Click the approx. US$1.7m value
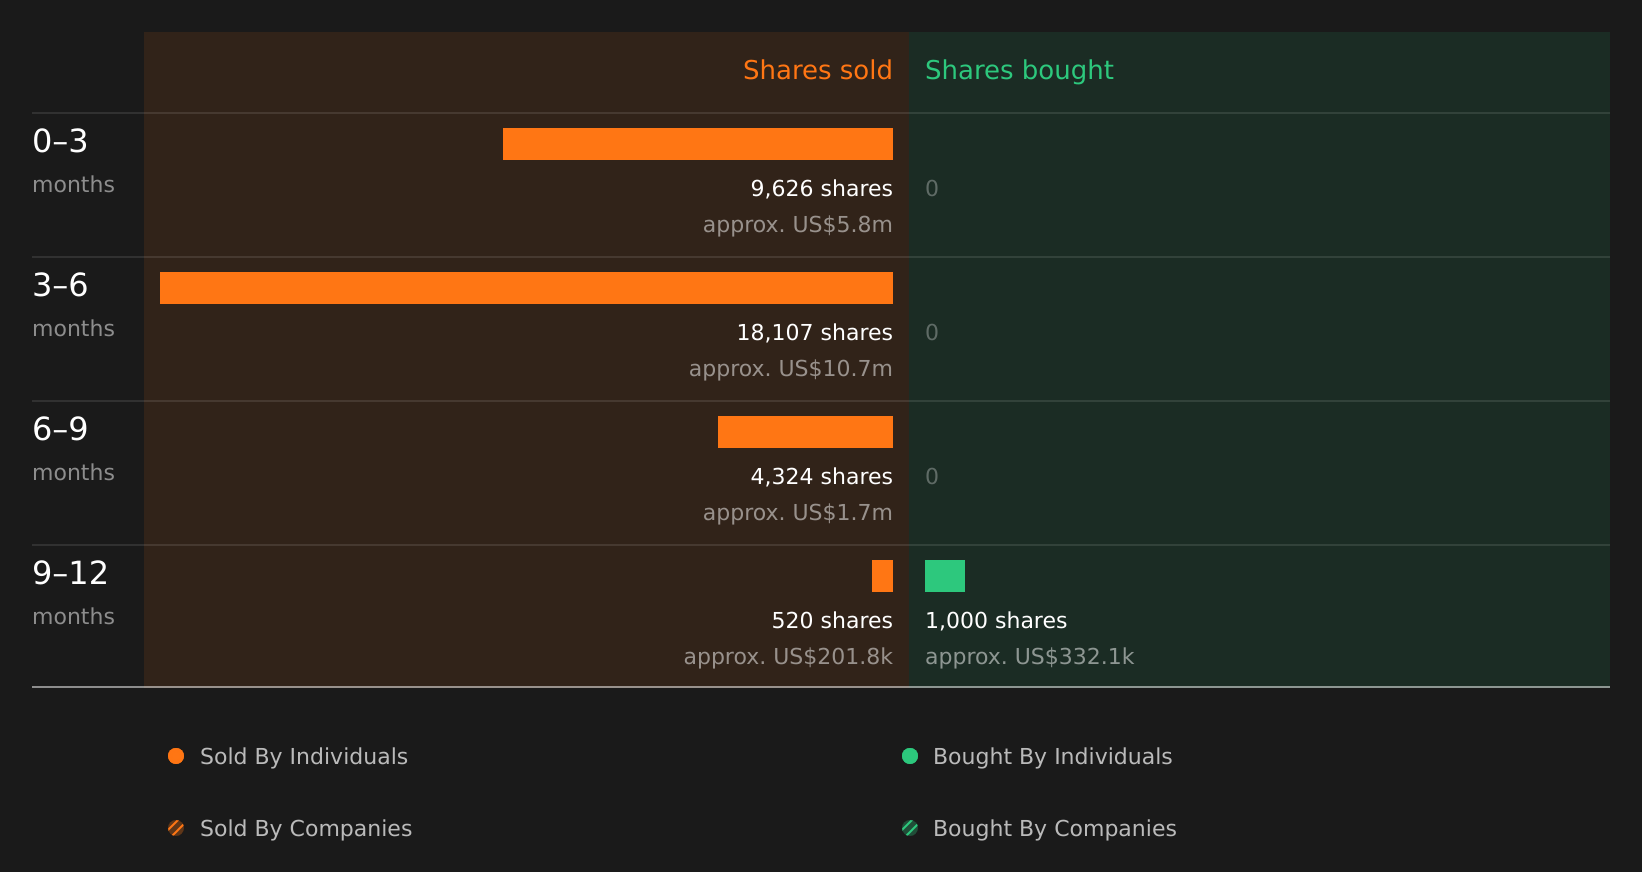Viewport: 1642px width, 872px height. [797, 513]
